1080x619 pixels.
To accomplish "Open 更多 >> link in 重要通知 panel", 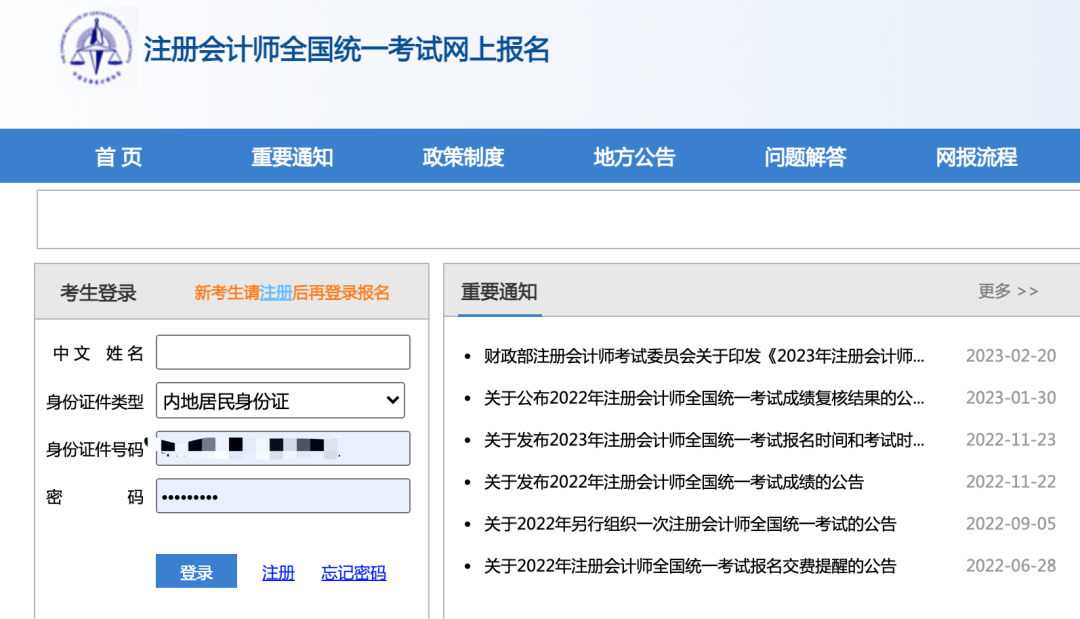I will pos(1008,291).
